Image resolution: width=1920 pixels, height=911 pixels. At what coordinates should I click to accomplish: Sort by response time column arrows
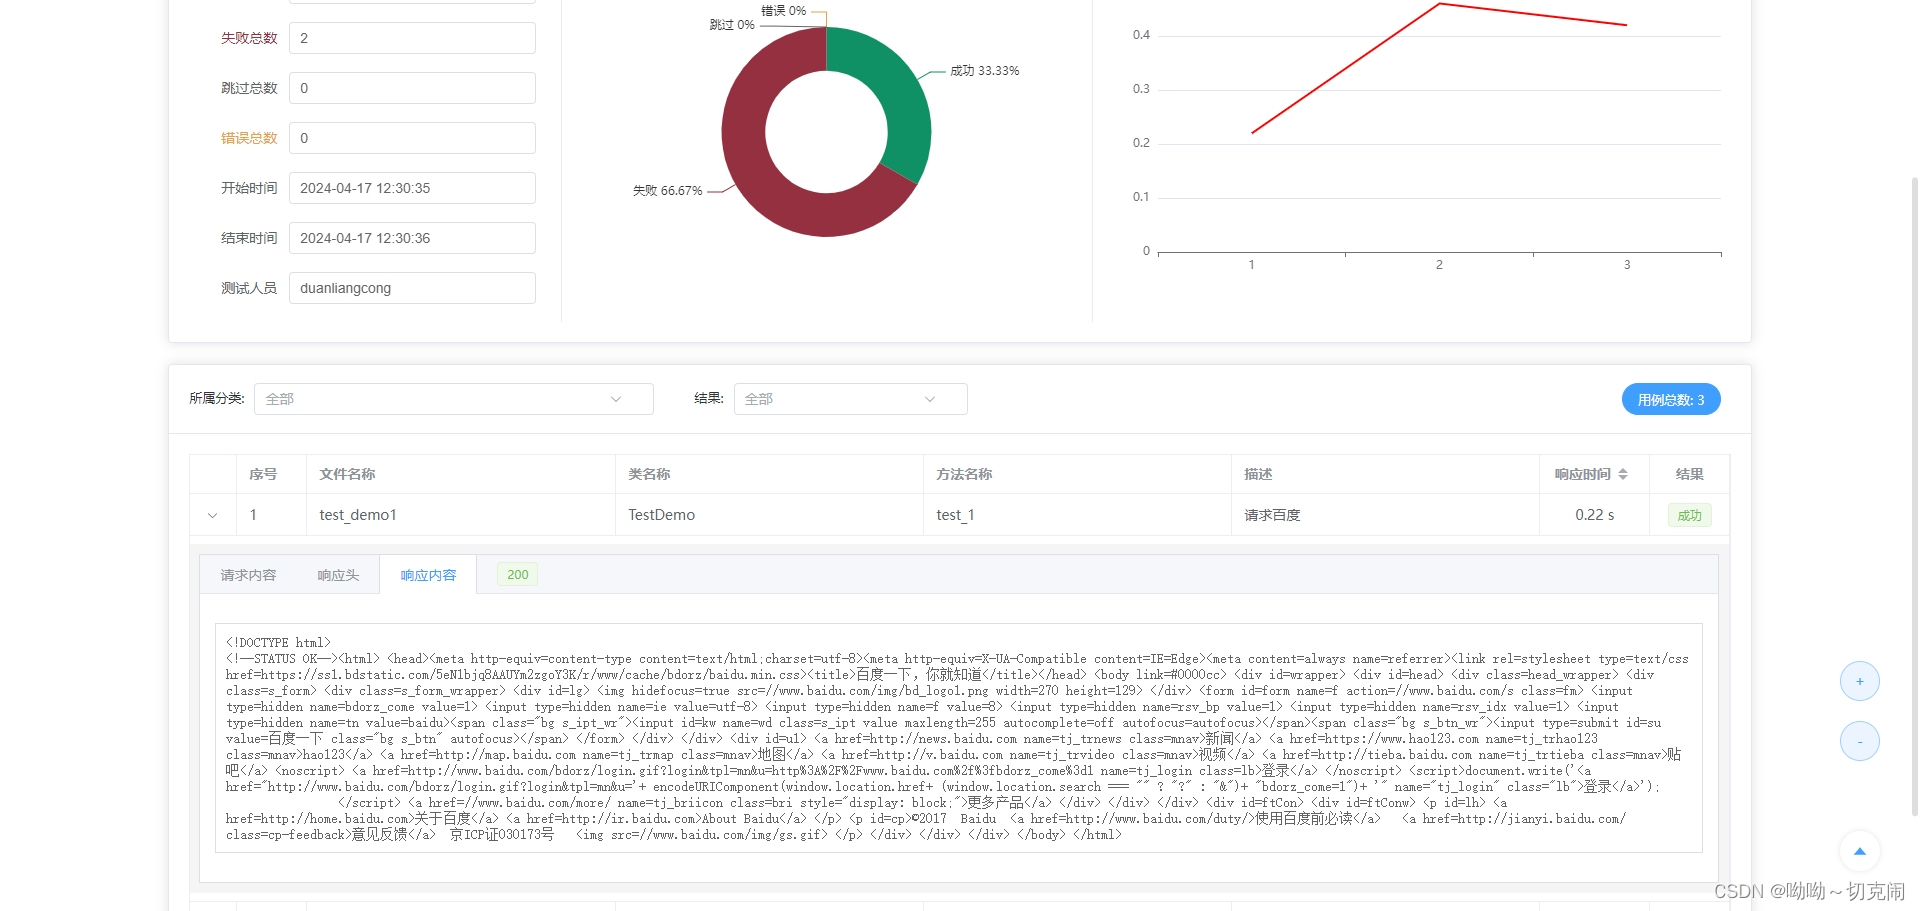point(1623,474)
